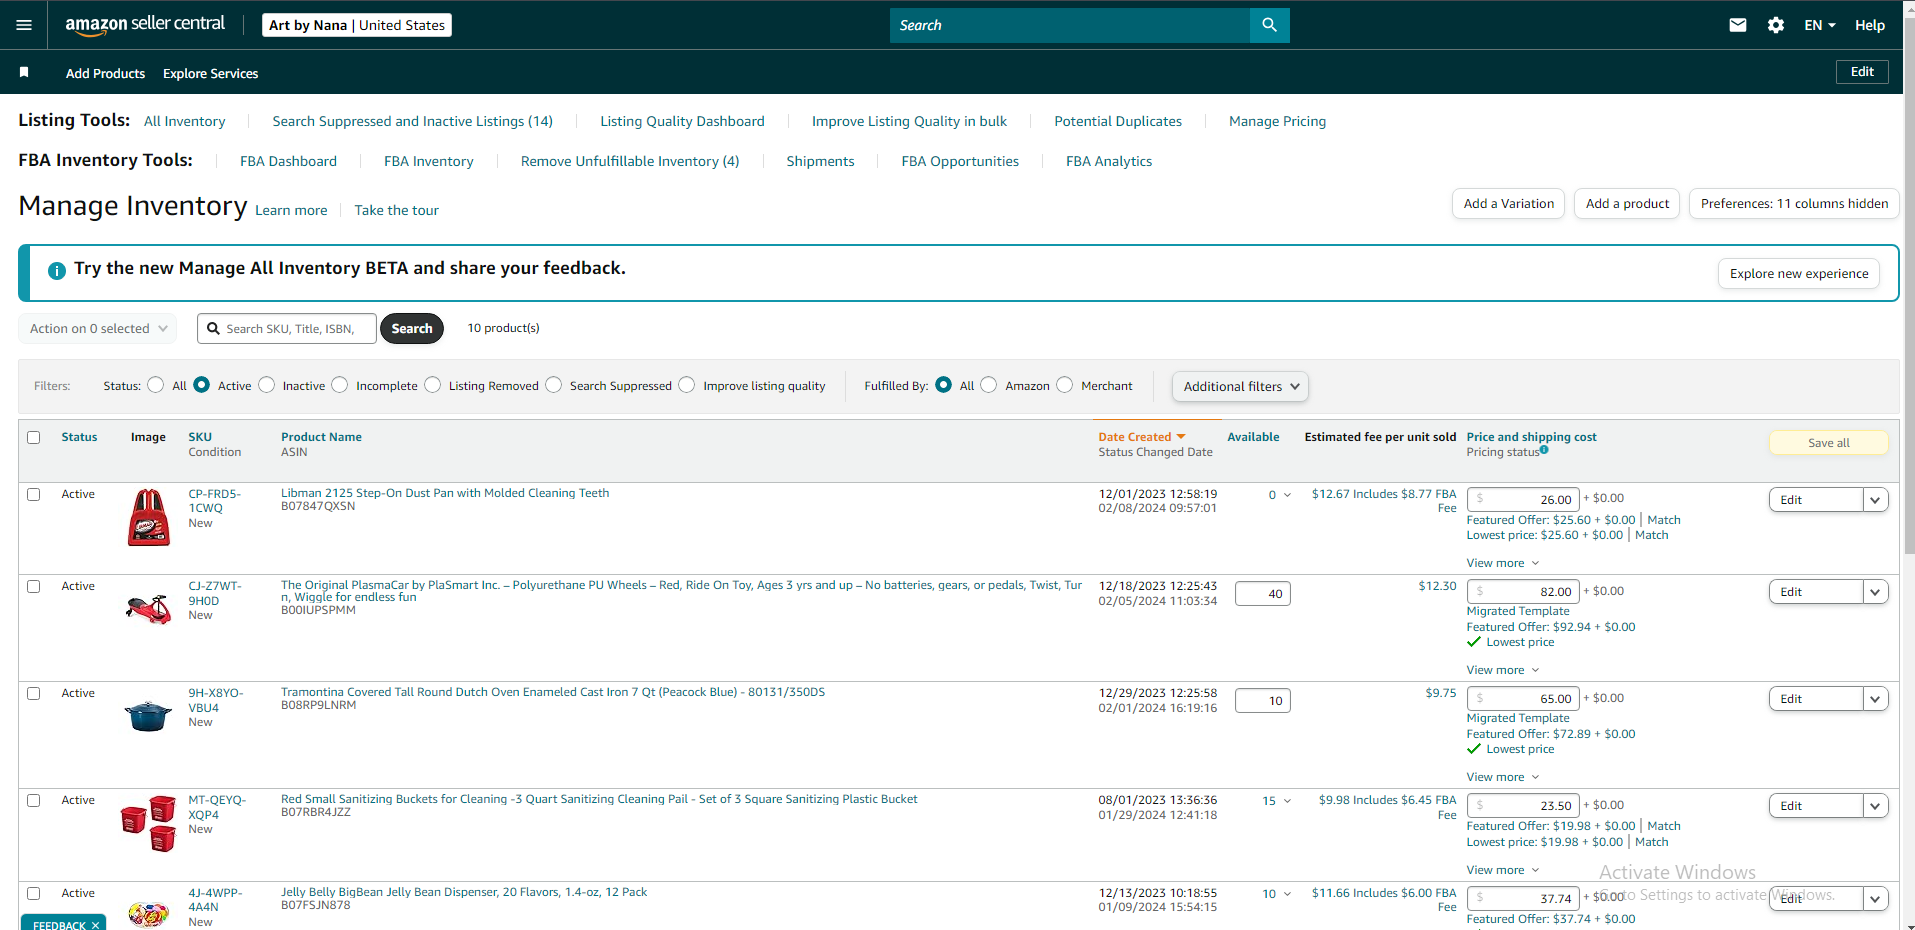1915x930 pixels.
Task: Choose the Incomplete status filter
Action: [x=340, y=385]
